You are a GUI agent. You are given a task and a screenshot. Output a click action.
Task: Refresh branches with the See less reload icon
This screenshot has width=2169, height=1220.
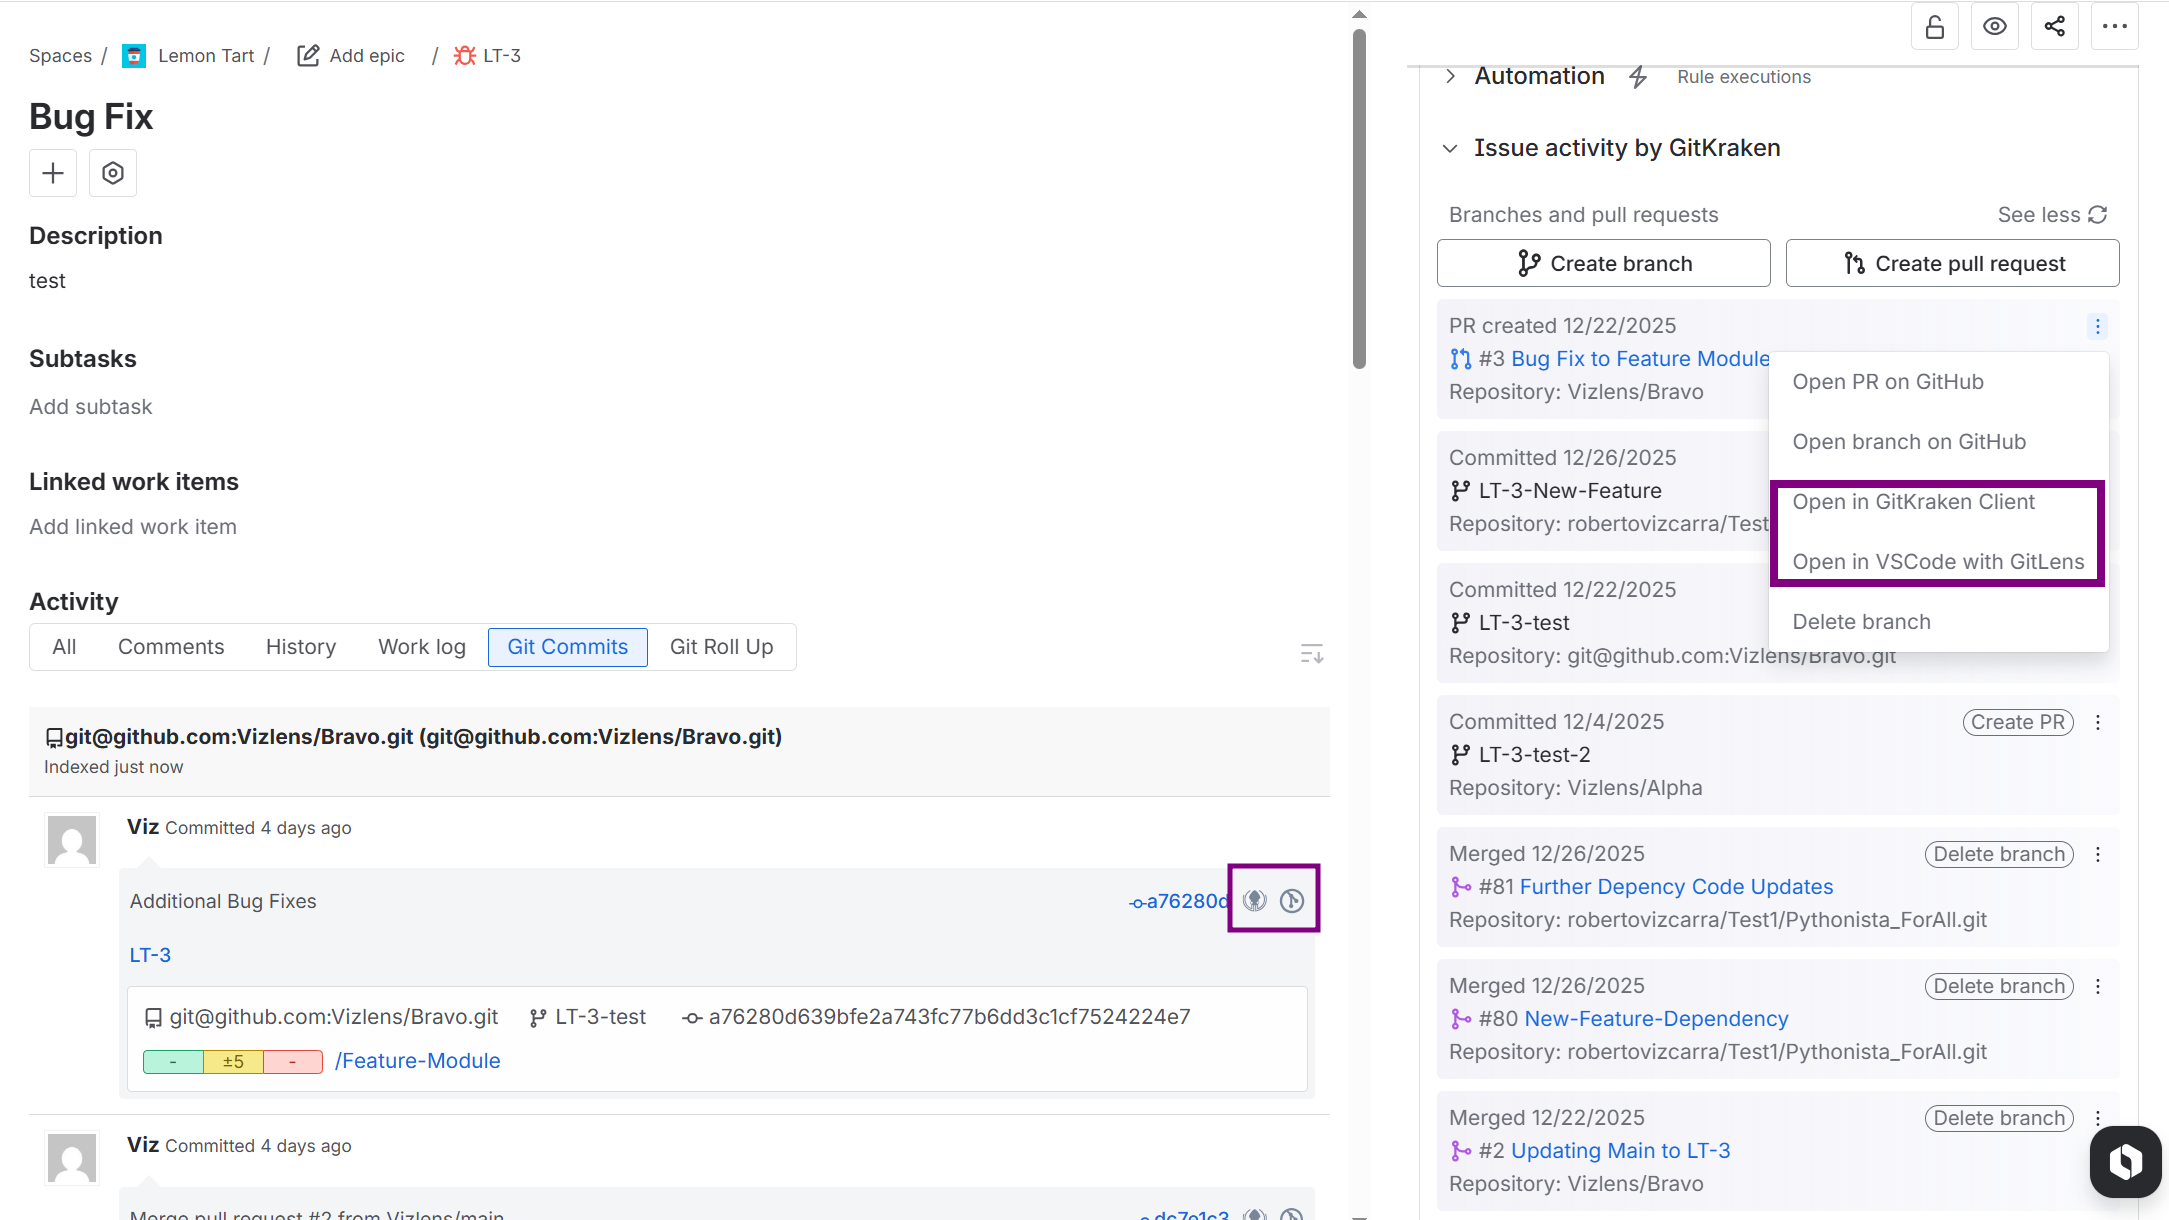pyautogui.click(x=2098, y=215)
